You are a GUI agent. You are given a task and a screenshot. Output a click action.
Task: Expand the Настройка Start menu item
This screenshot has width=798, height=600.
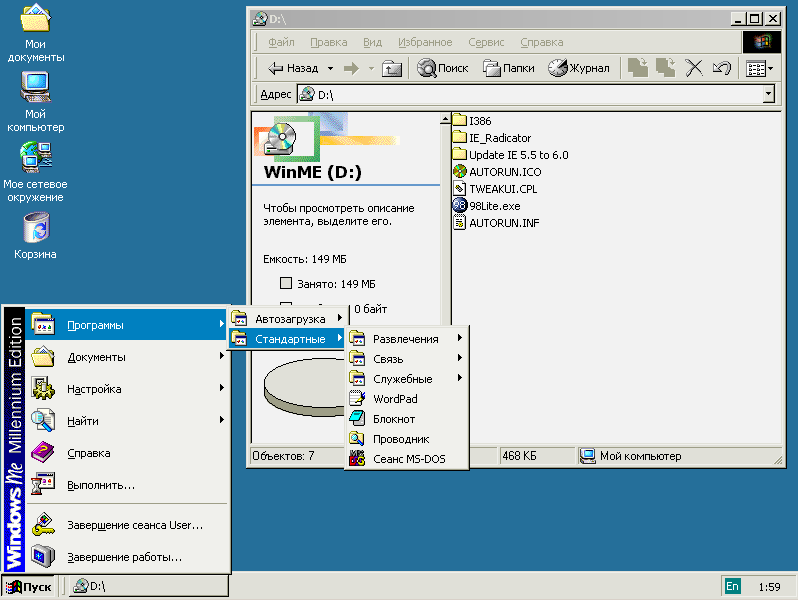point(127,389)
